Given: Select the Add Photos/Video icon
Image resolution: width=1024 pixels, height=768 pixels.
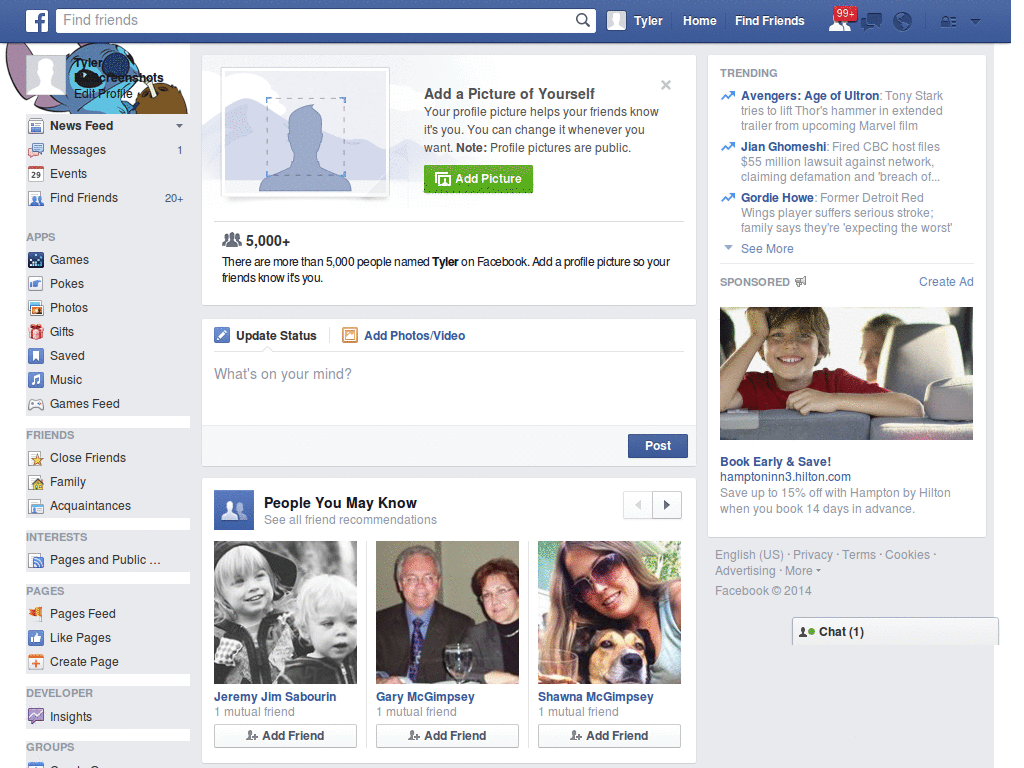Looking at the screenshot, I should (x=349, y=335).
